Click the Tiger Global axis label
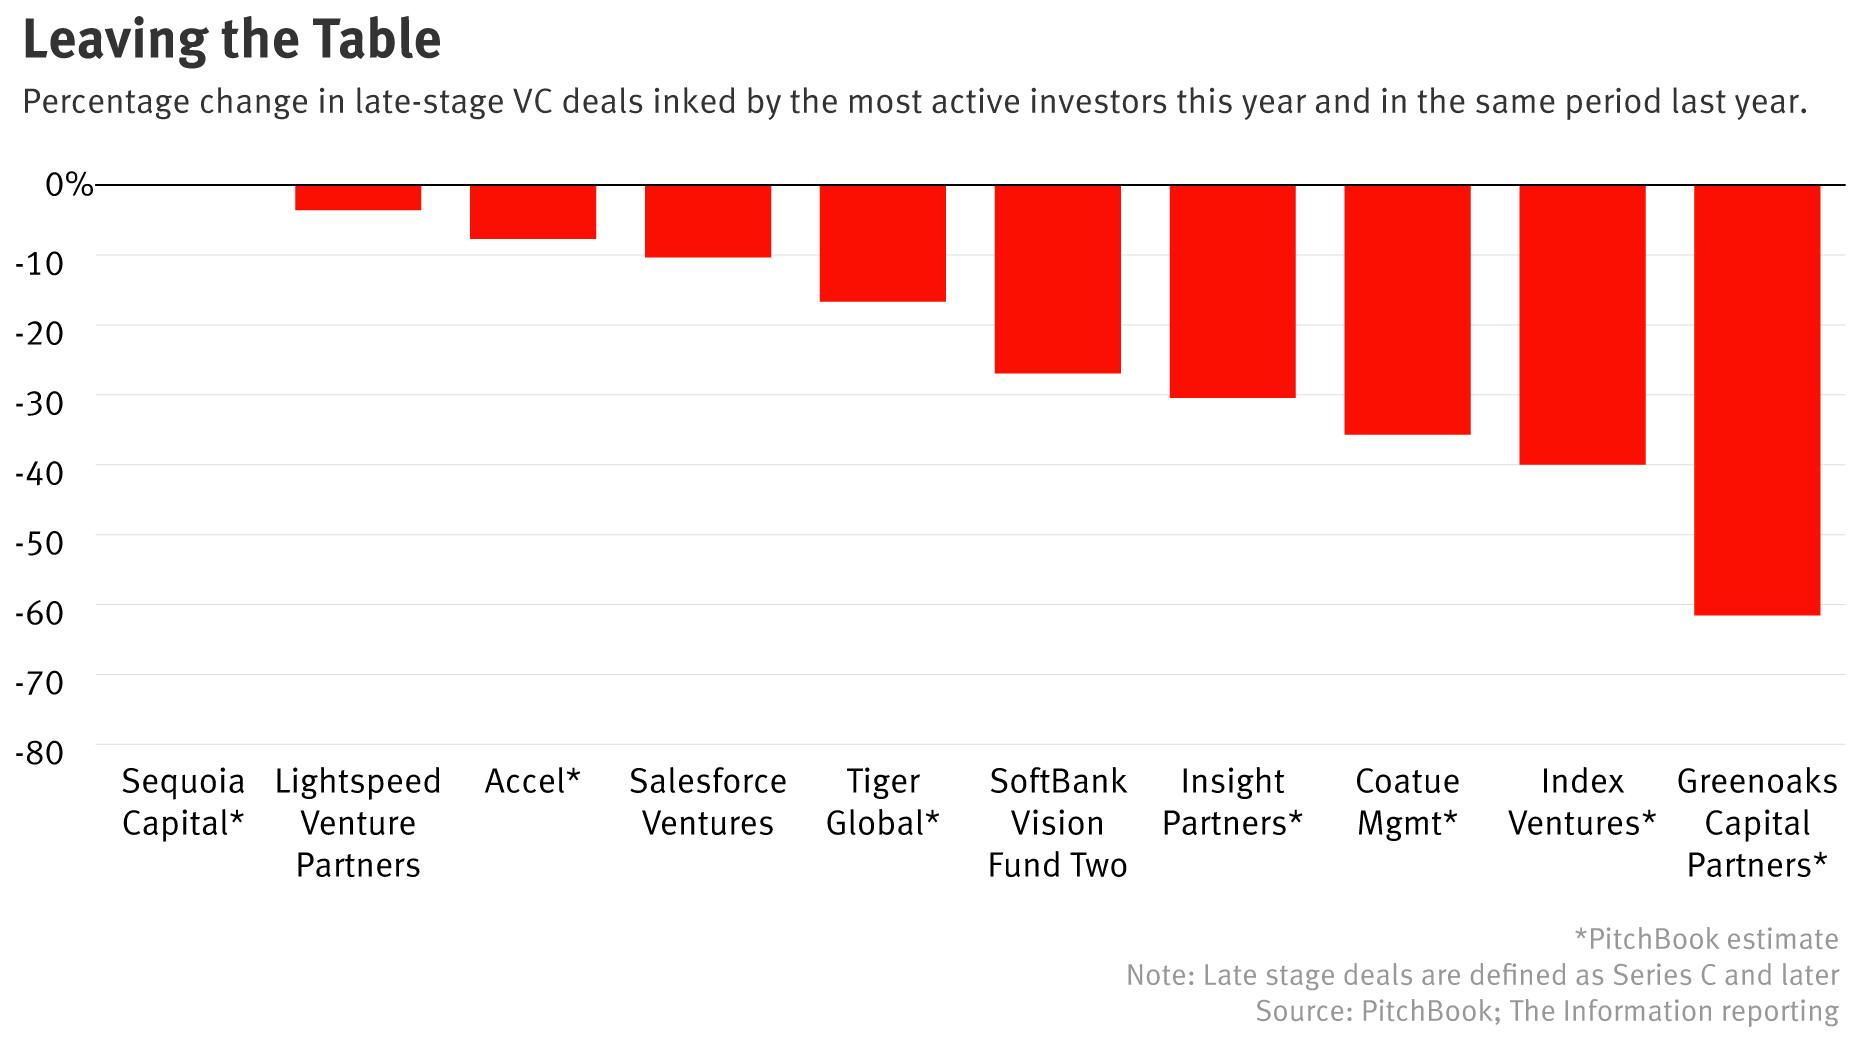Screen dimensions: 1860x1046 tap(882, 802)
